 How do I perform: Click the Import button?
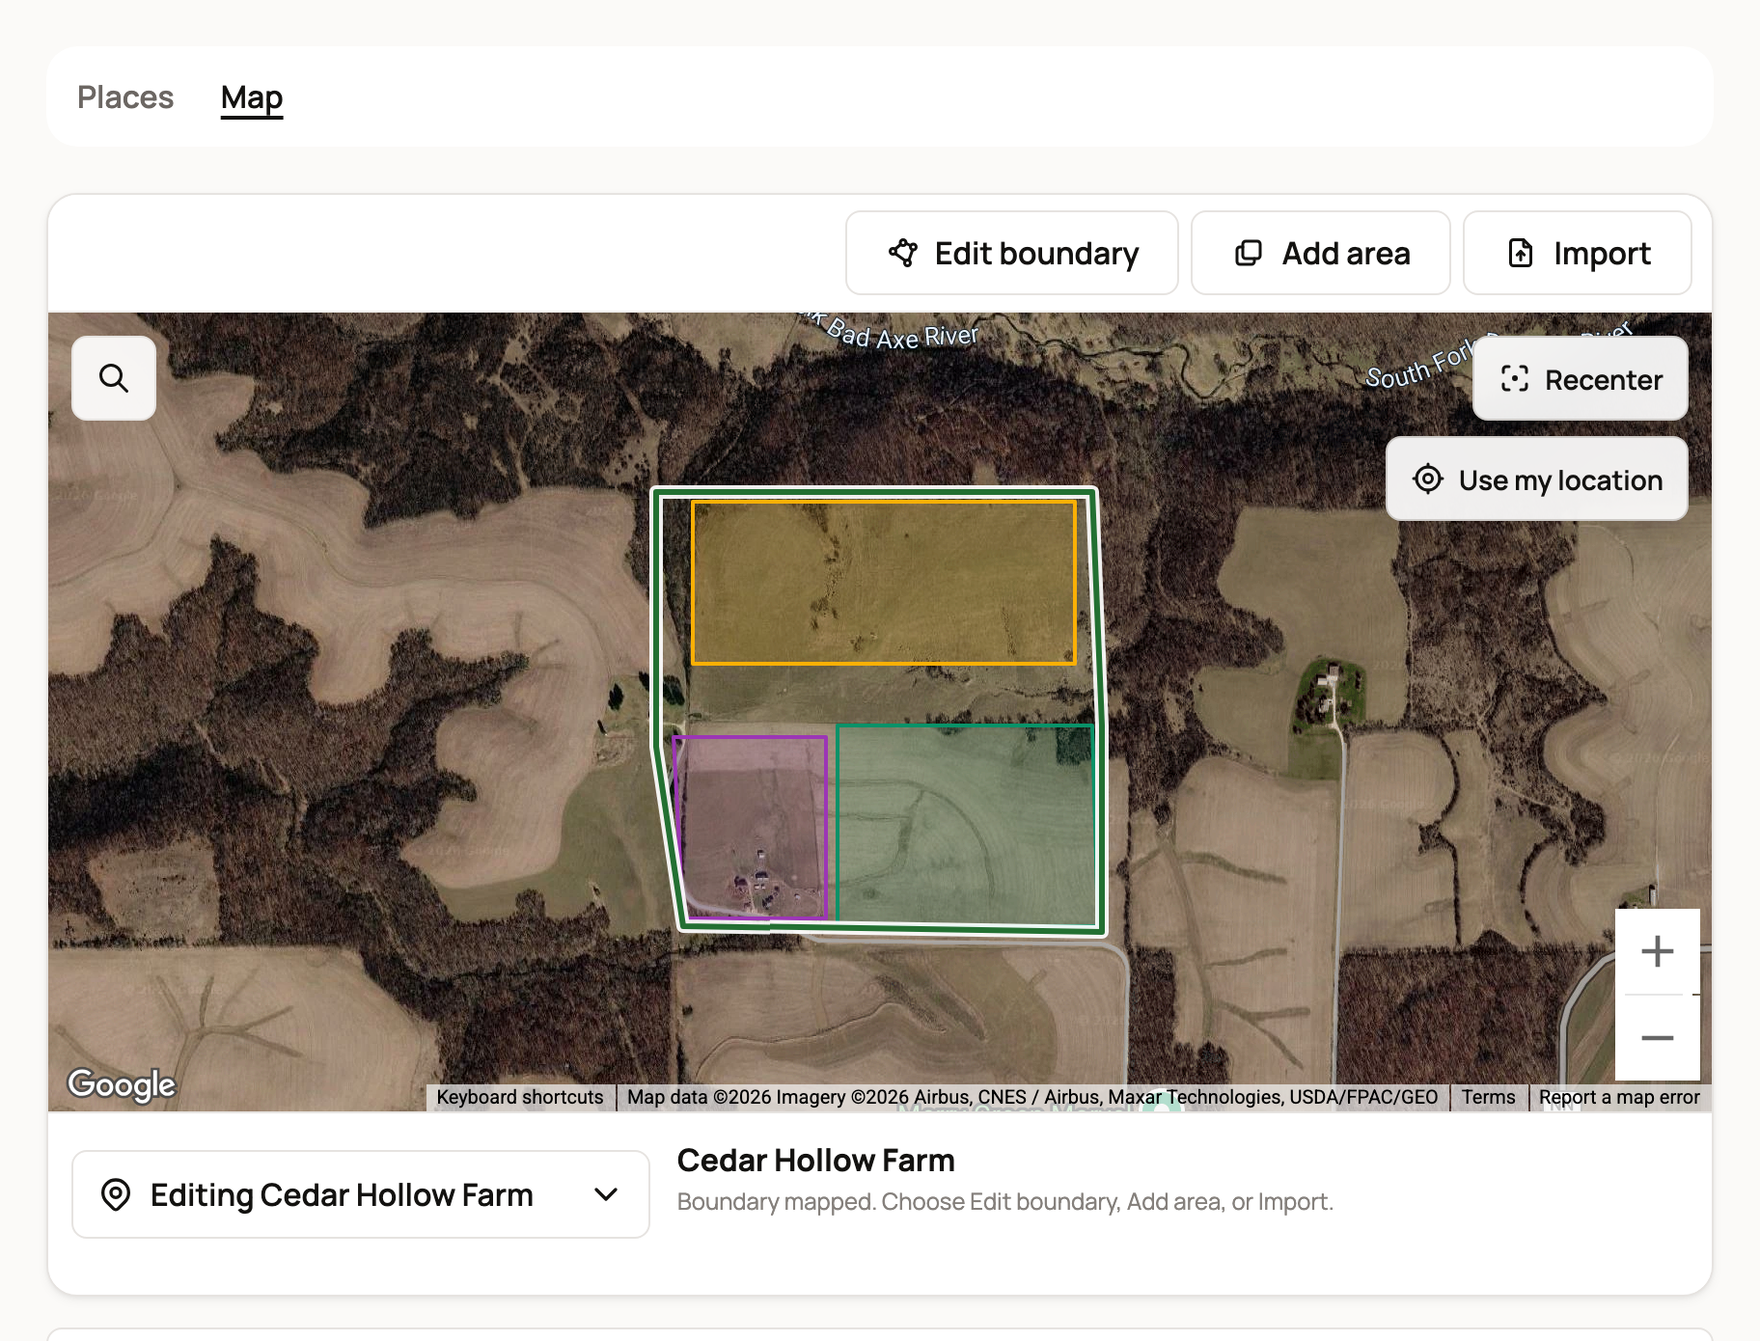[x=1577, y=253]
